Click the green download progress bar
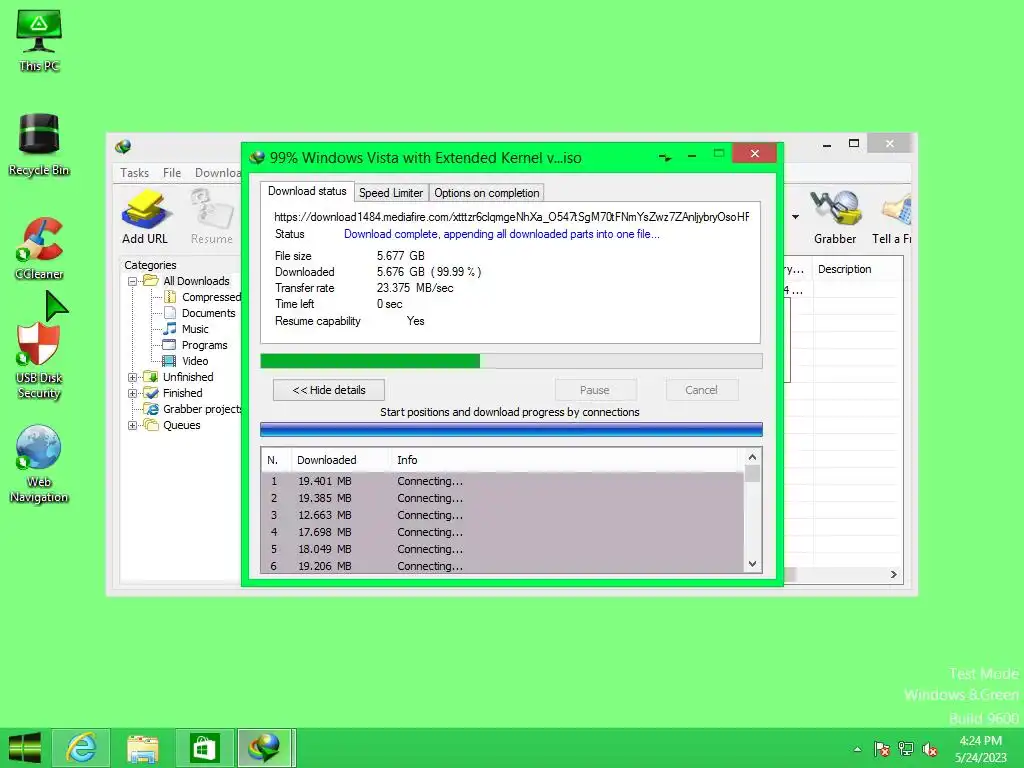 (x=511, y=361)
